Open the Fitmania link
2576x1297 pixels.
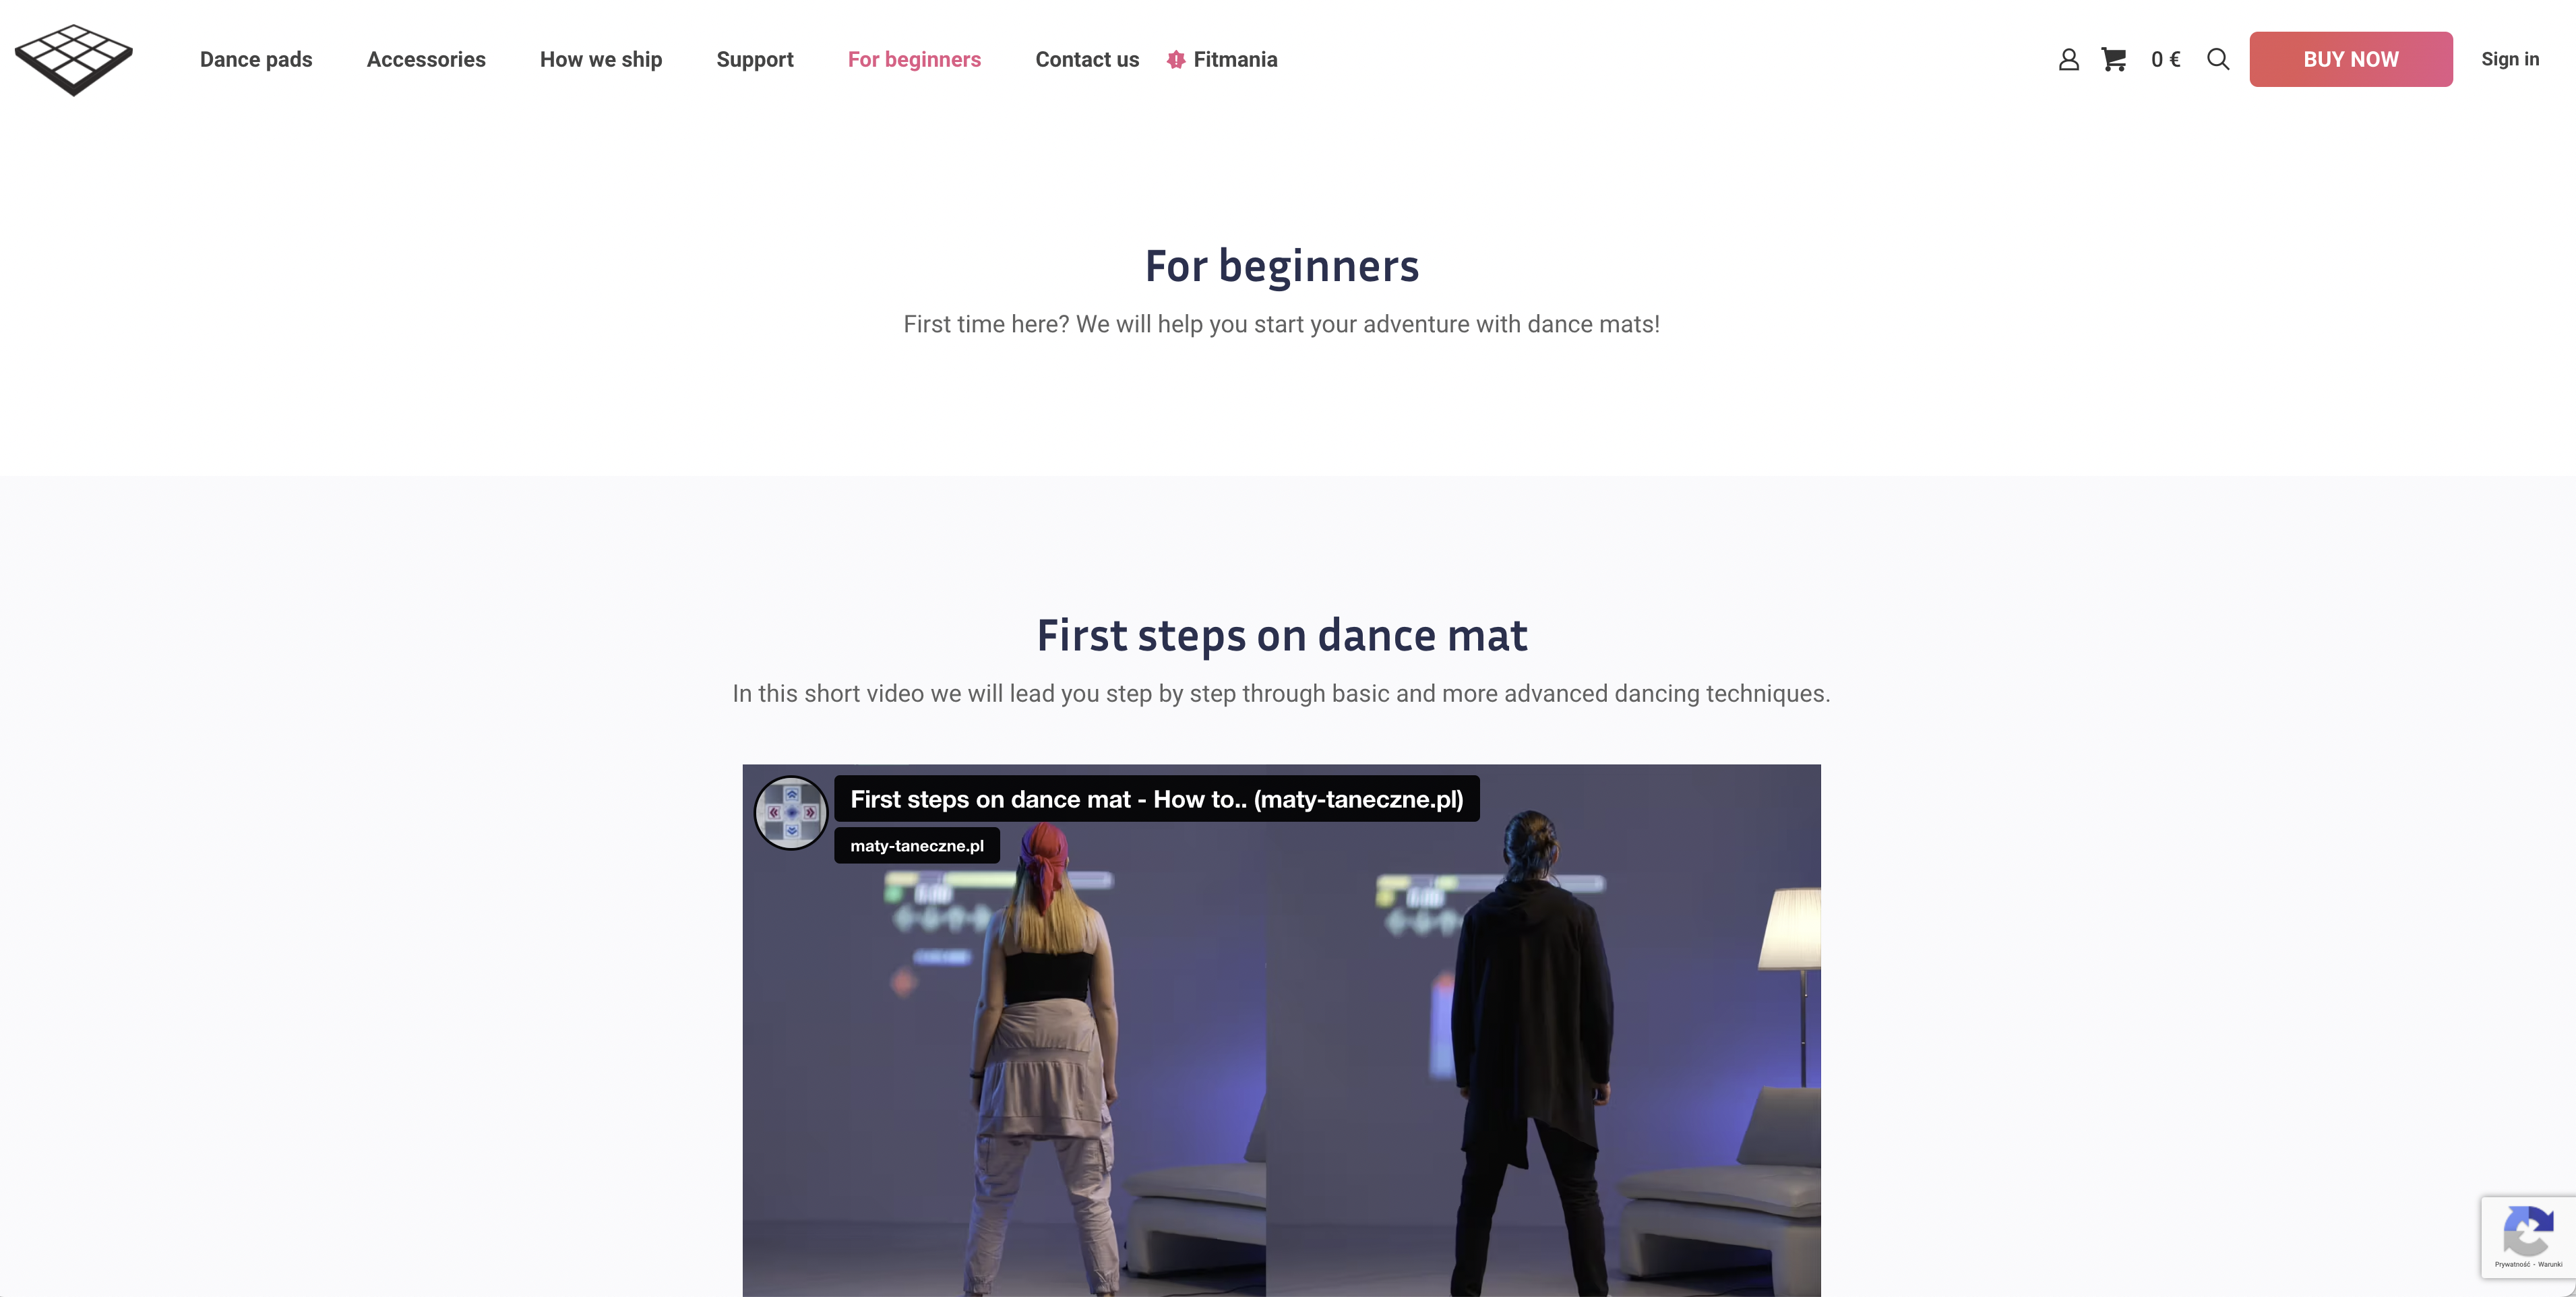pos(1235,60)
